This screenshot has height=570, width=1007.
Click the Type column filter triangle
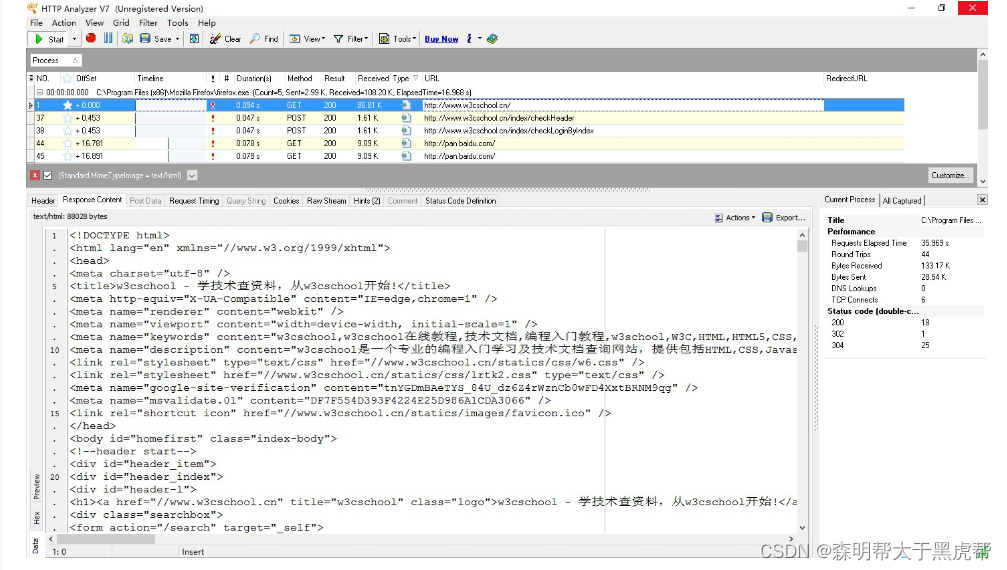point(416,78)
